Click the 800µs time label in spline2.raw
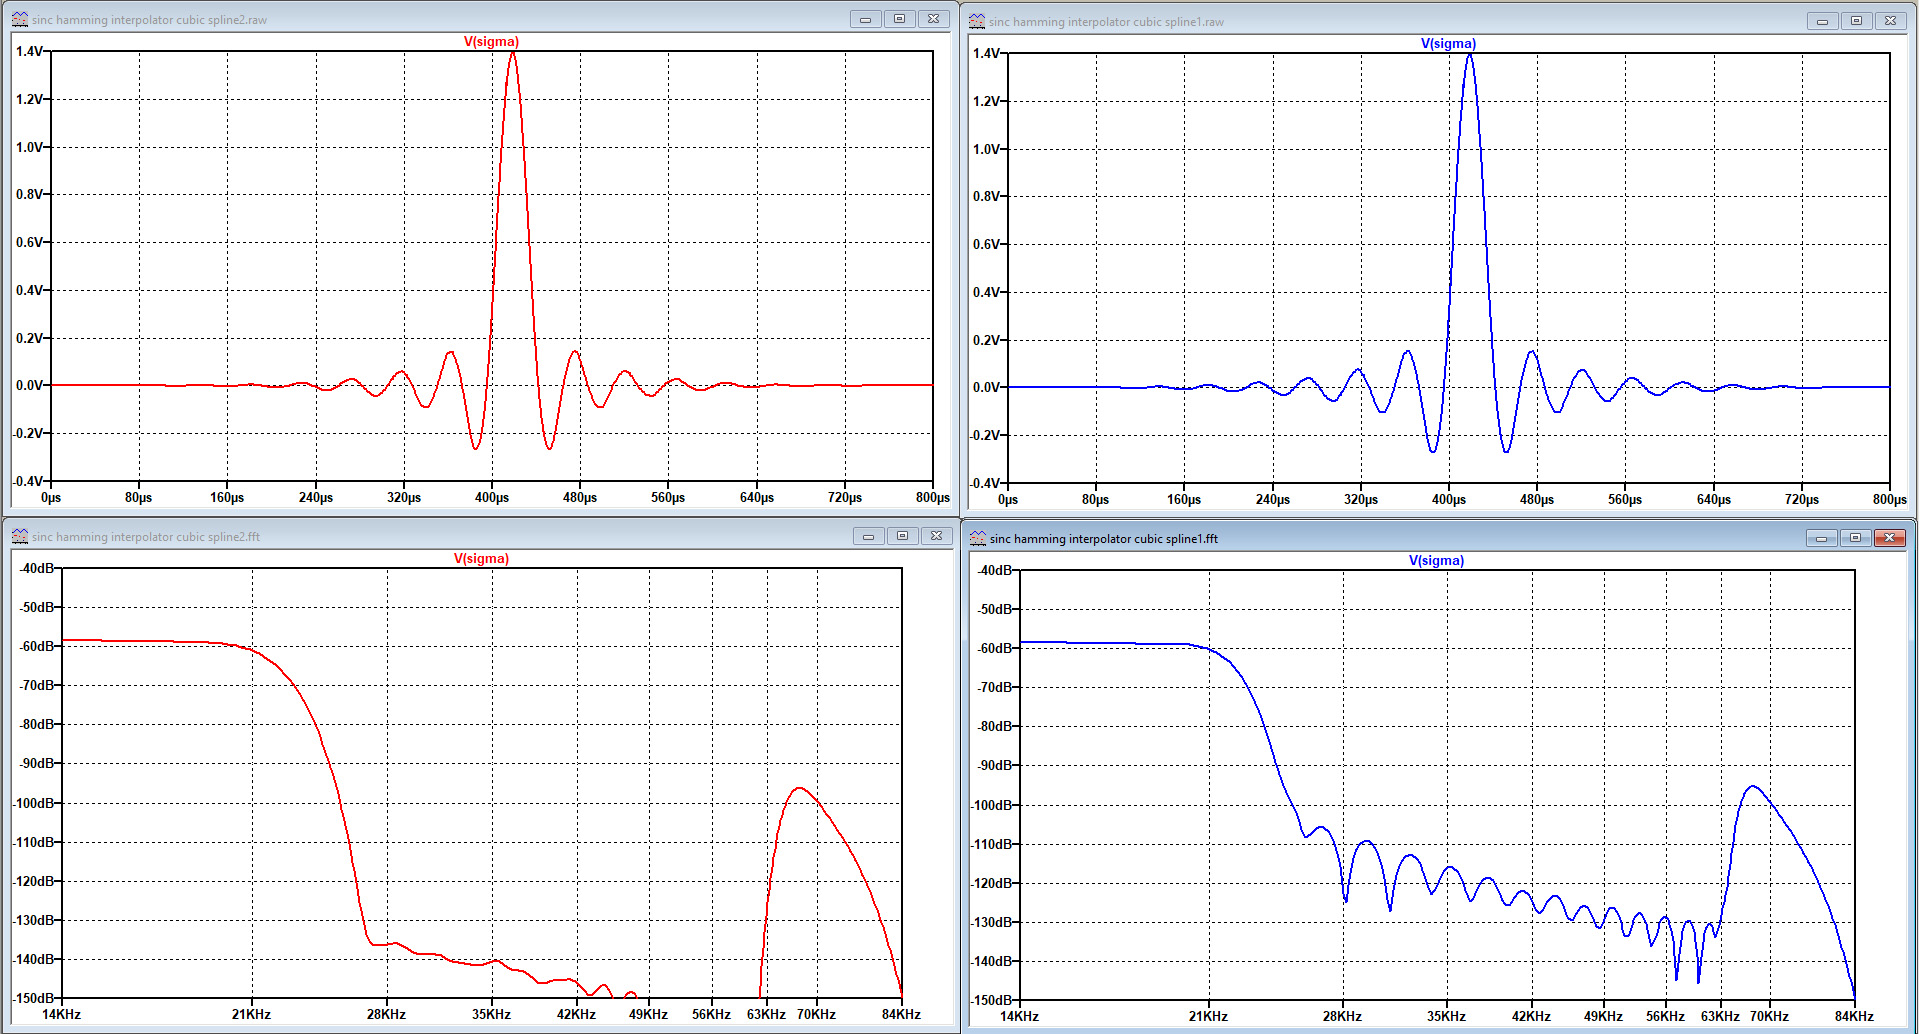The image size is (1920, 1034). tap(933, 497)
